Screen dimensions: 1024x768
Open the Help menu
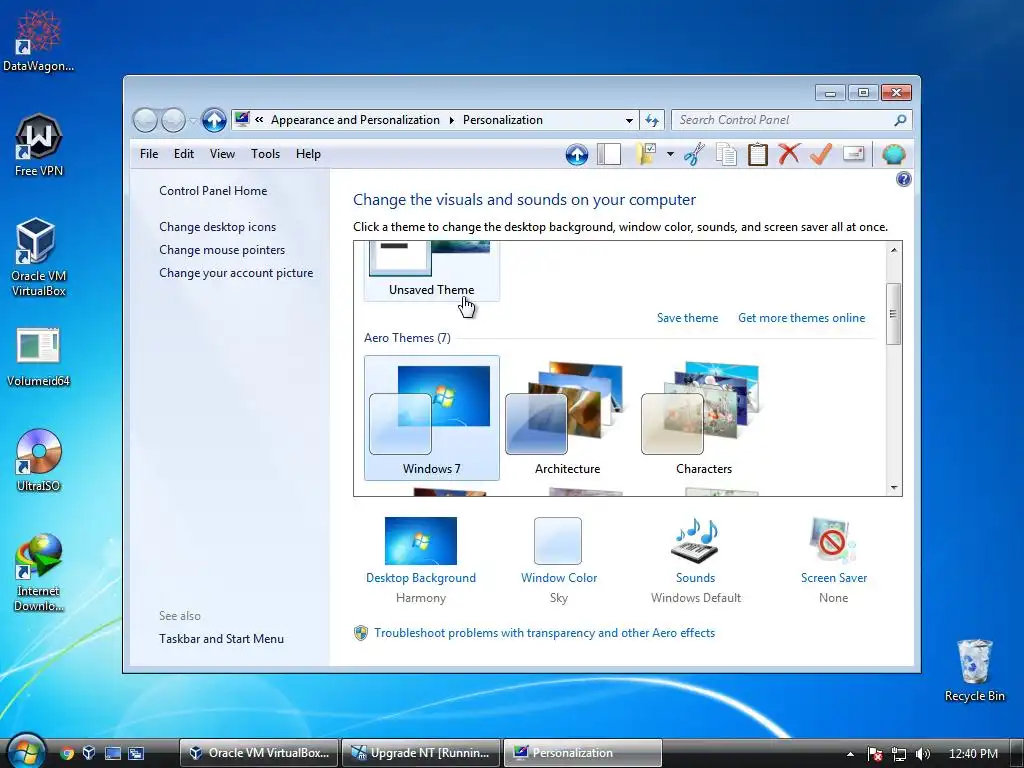pos(308,154)
